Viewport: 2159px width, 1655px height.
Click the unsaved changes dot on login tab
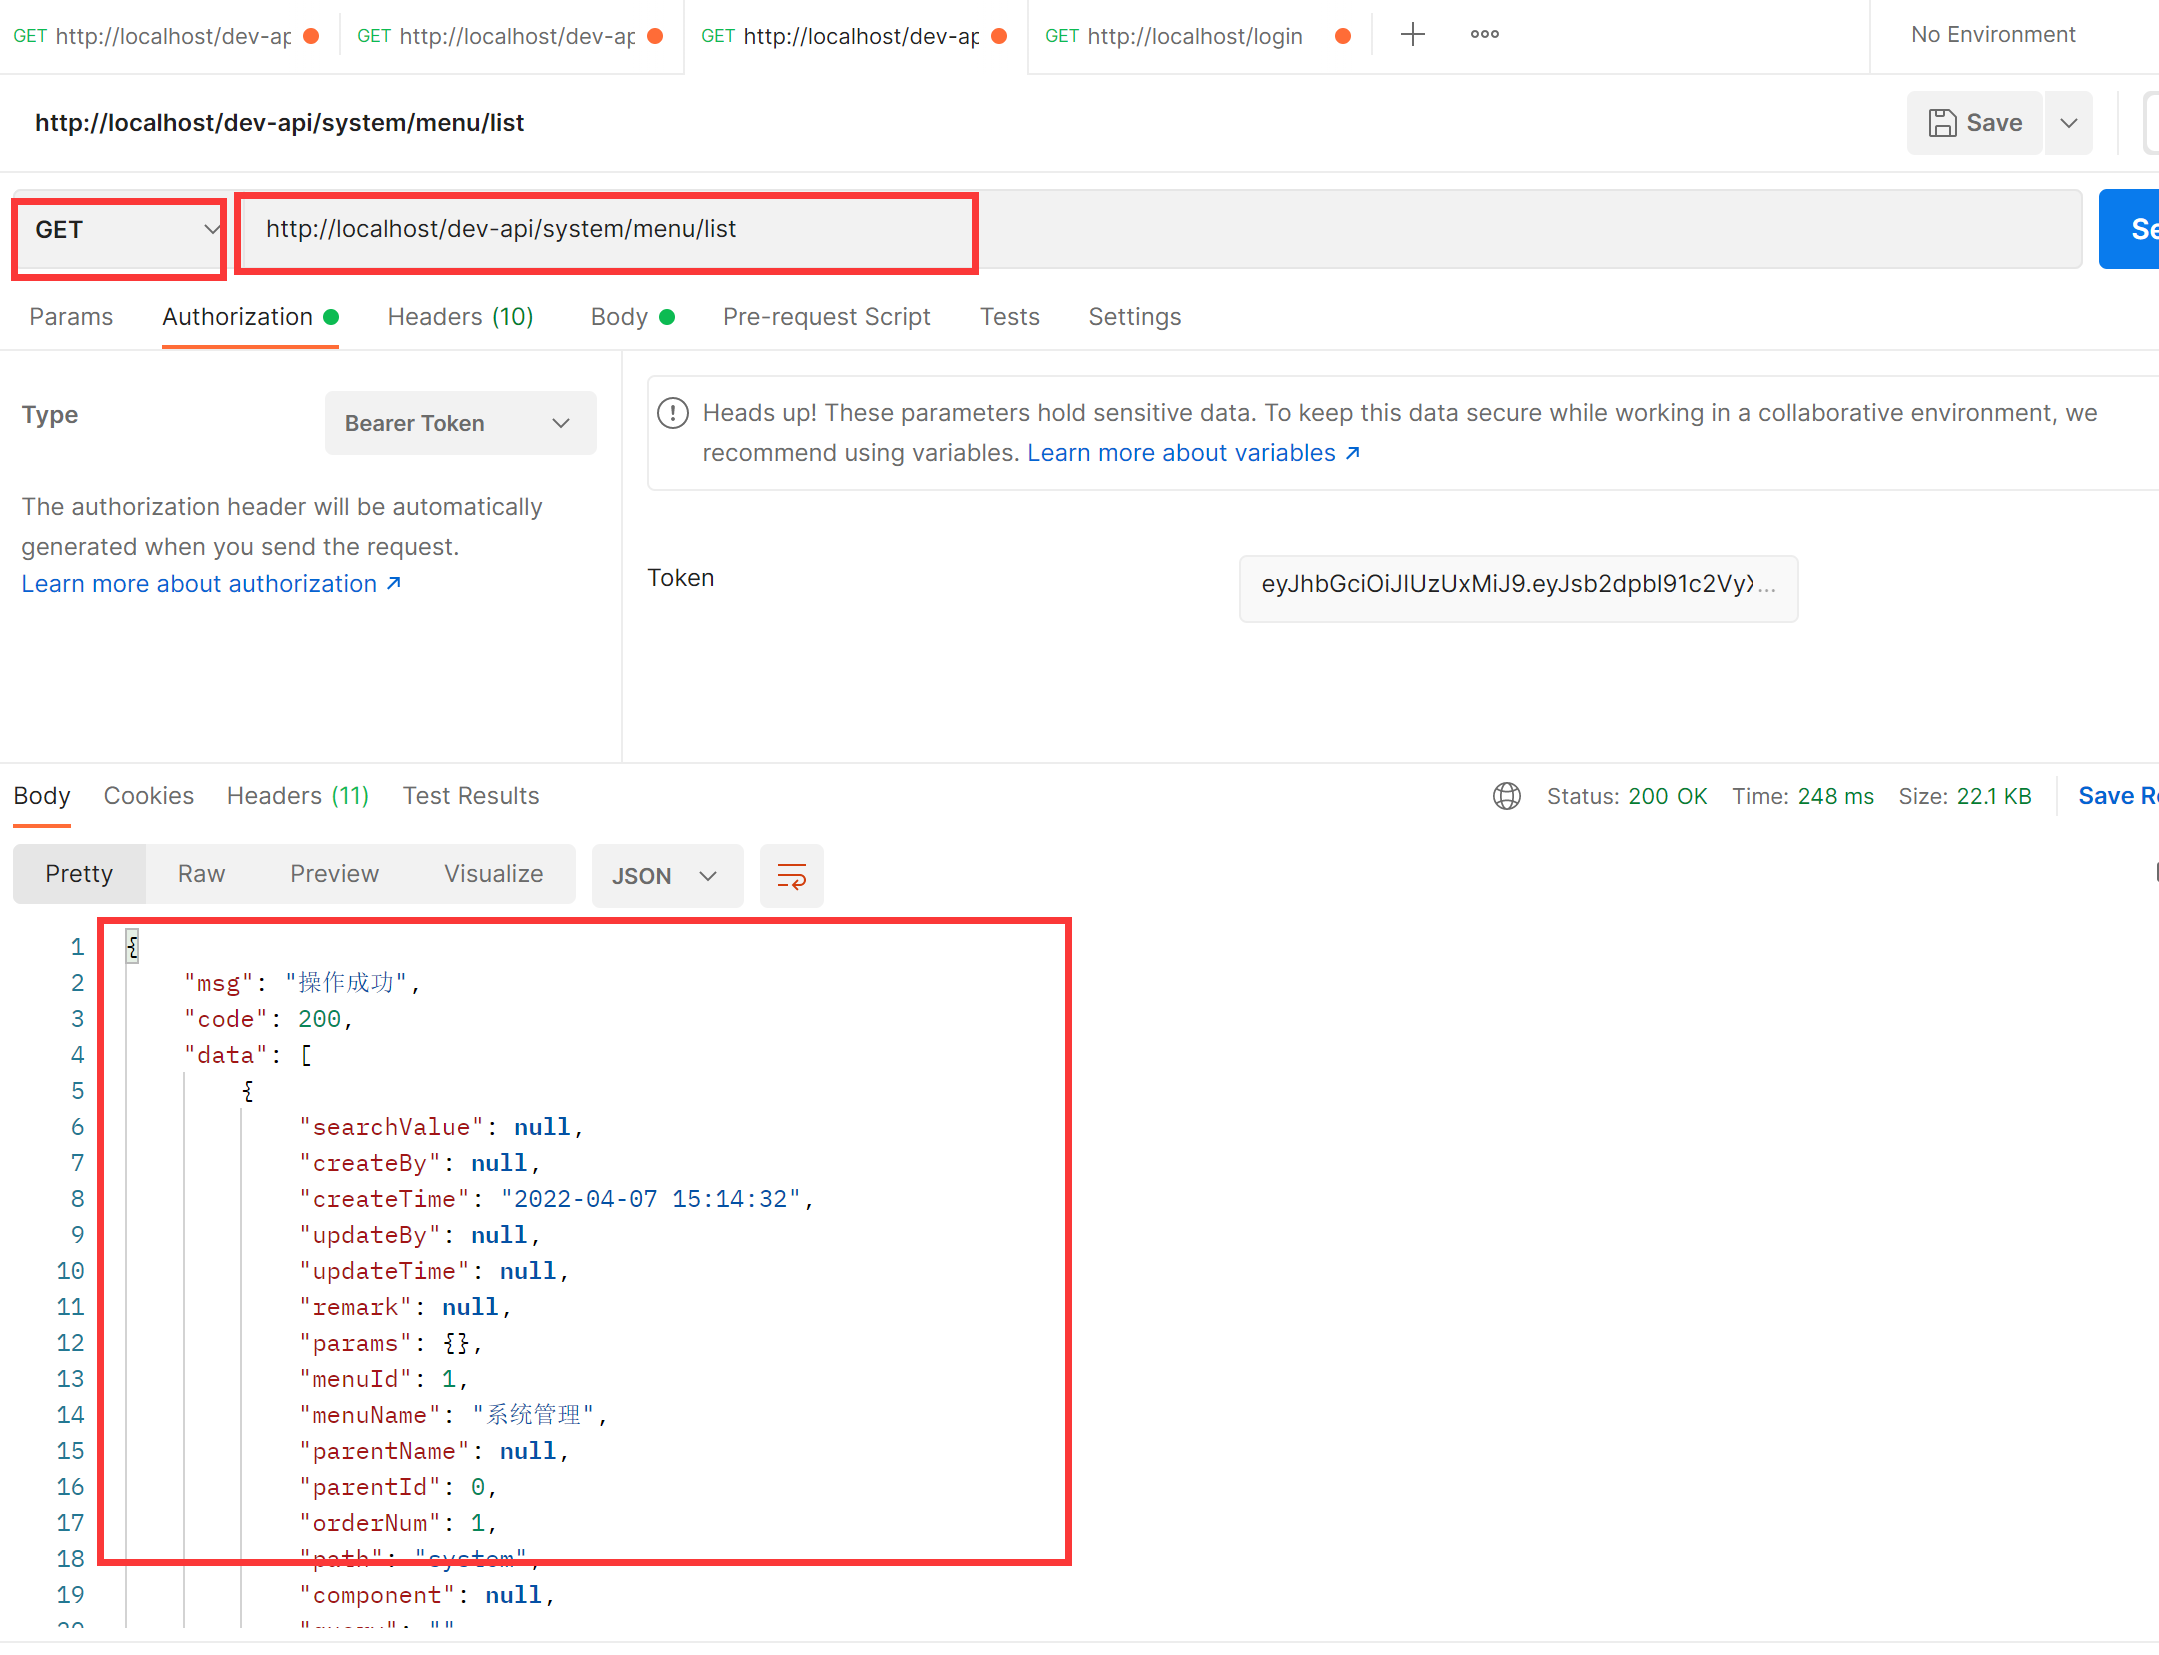click(1342, 34)
